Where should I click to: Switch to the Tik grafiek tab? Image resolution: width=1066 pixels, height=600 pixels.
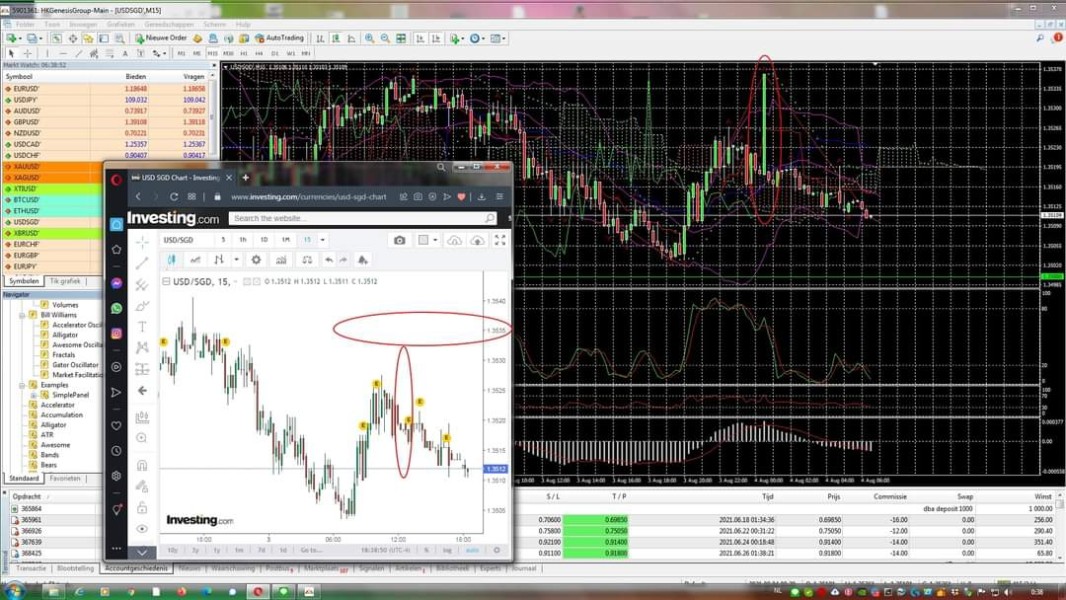(x=65, y=281)
